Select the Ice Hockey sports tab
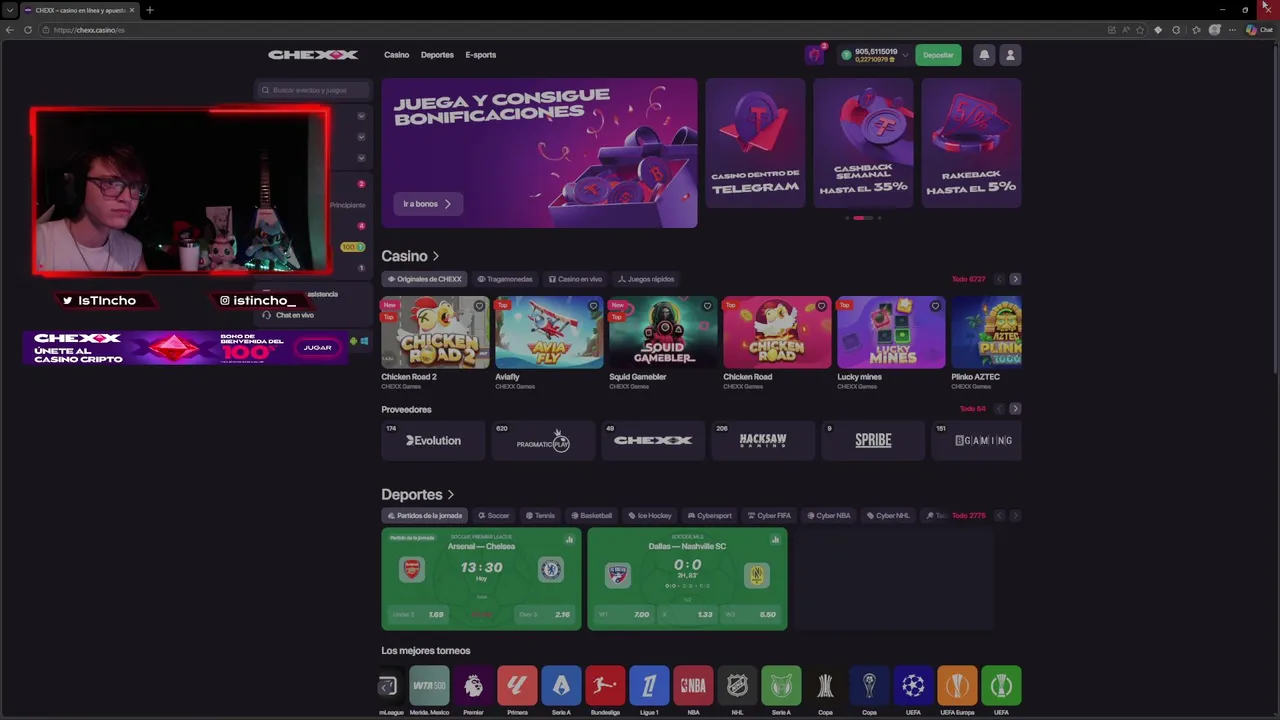The width and height of the screenshot is (1280, 720). 649,516
